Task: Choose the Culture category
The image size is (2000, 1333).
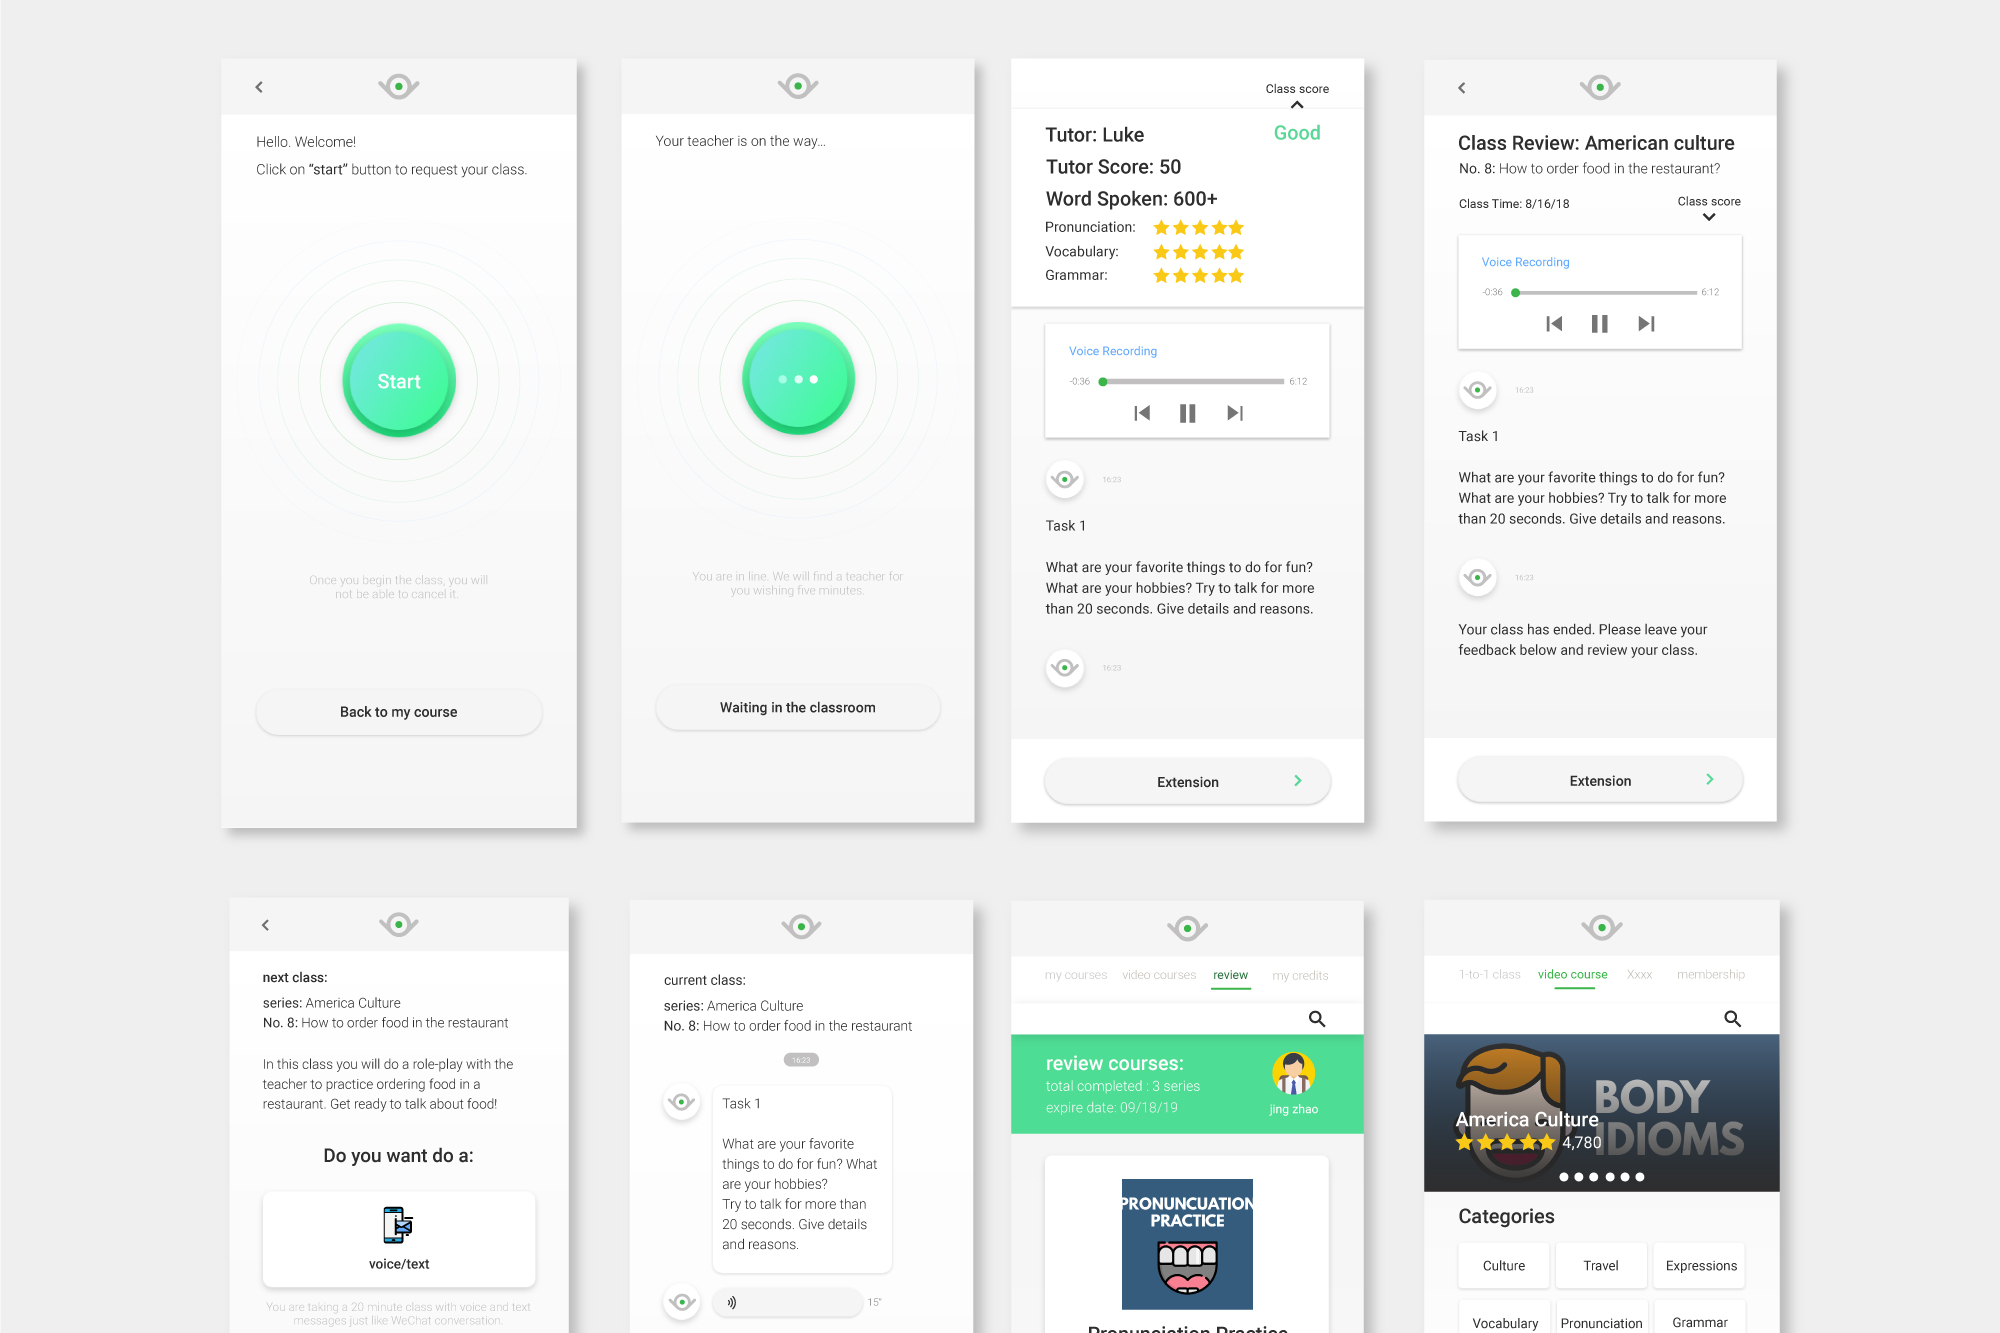Action: pyautogui.click(x=1503, y=1265)
